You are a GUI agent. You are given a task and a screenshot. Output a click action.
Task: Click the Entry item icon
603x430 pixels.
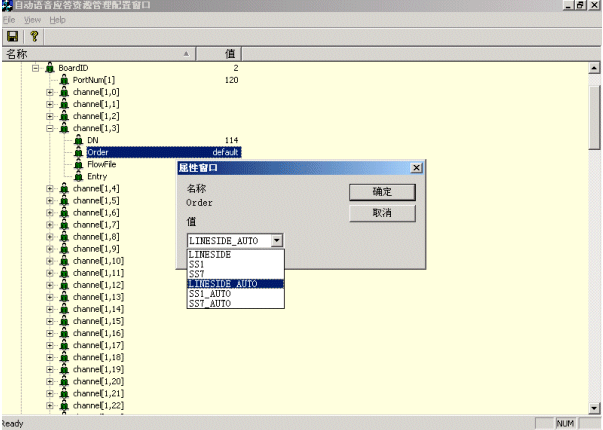79,176
